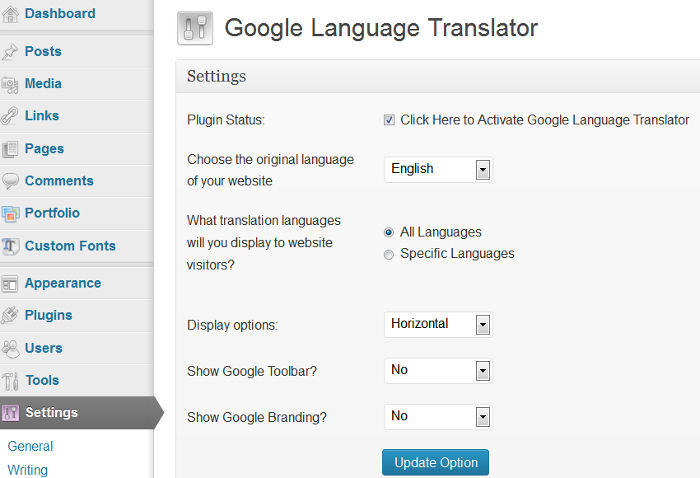Click the Plugins plug icon
The height and width of the screenshot is (478, 700).
10,316
